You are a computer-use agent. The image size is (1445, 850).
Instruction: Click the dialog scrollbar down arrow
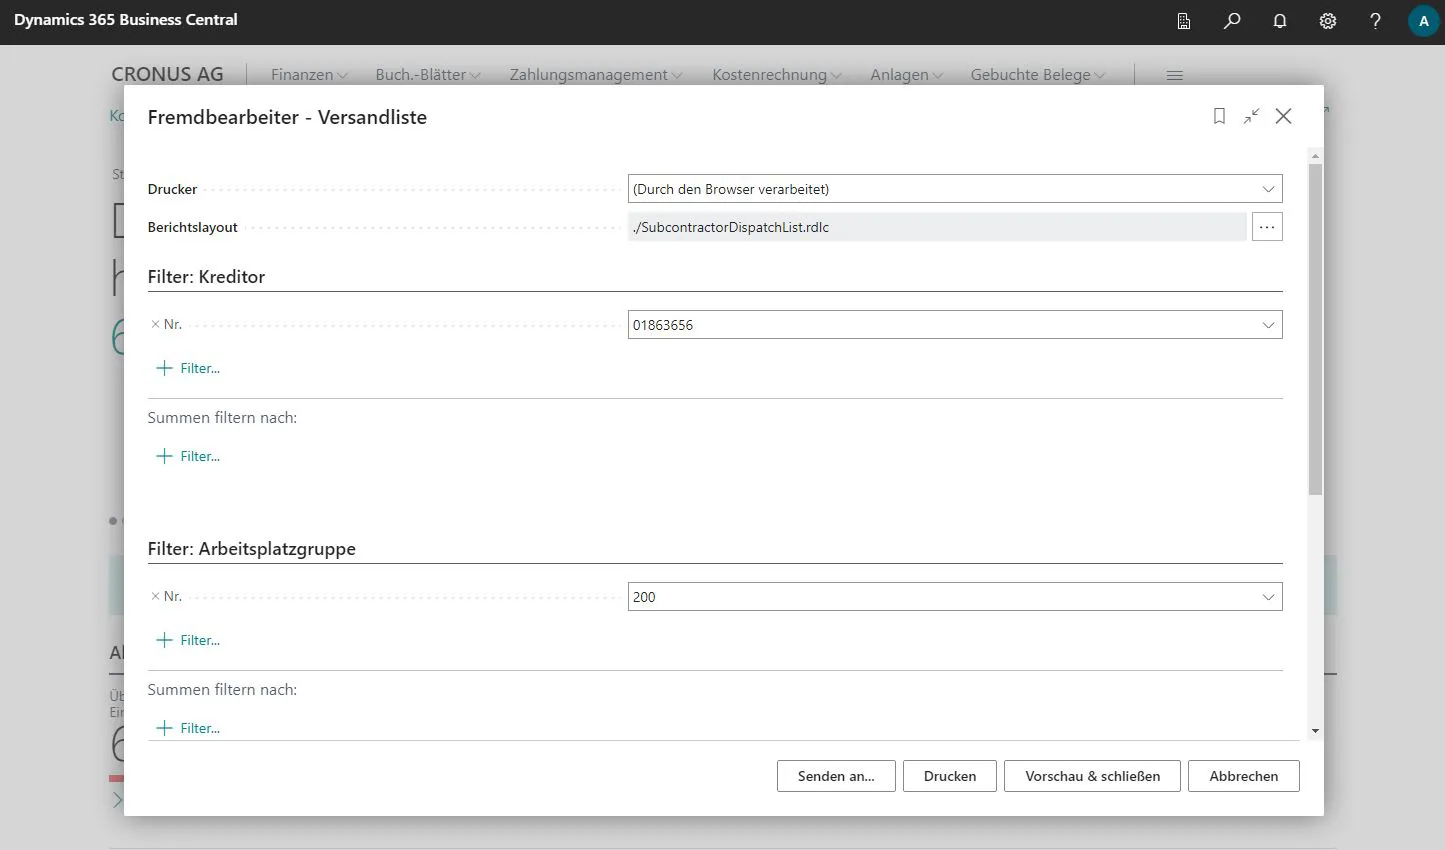click(1315, 731)
